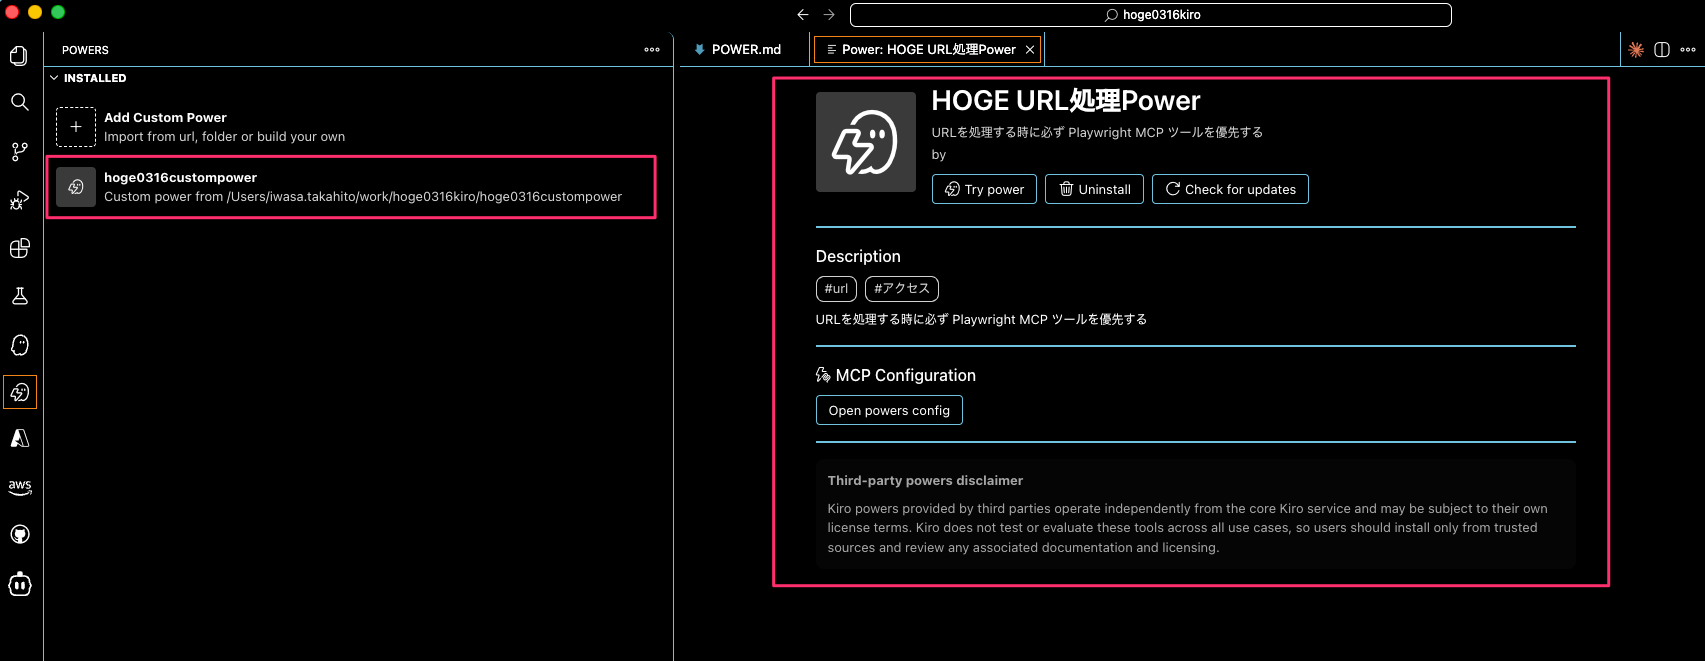Open the Testing flask icon

[x=19, y=296]
